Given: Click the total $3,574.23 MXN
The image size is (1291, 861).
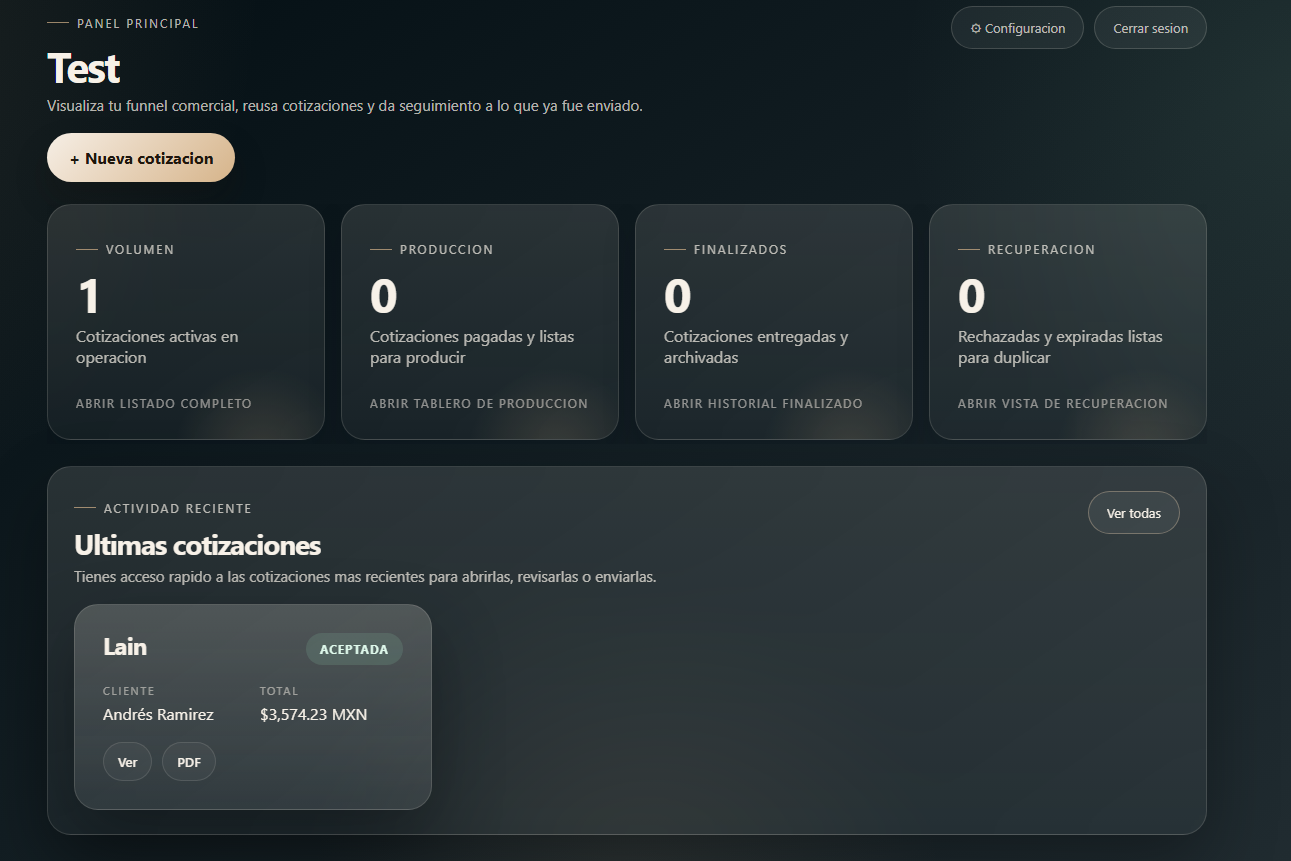Looking at the screenshot, I should pos(314,715).
